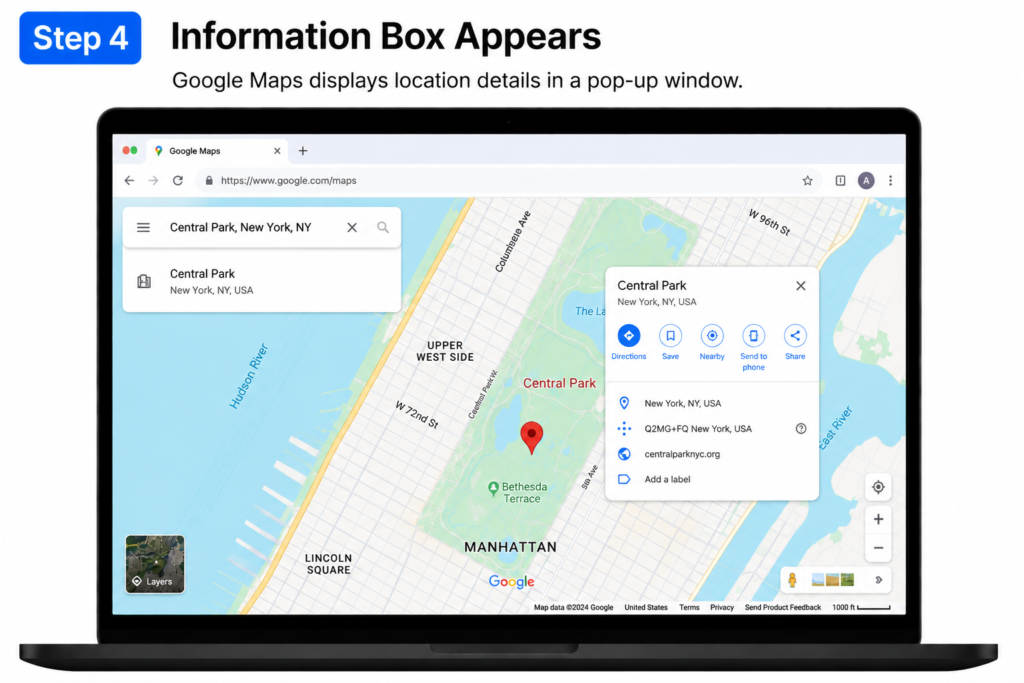Clear the search text with X icon
1024x683 pixels.
coord(352,227)
